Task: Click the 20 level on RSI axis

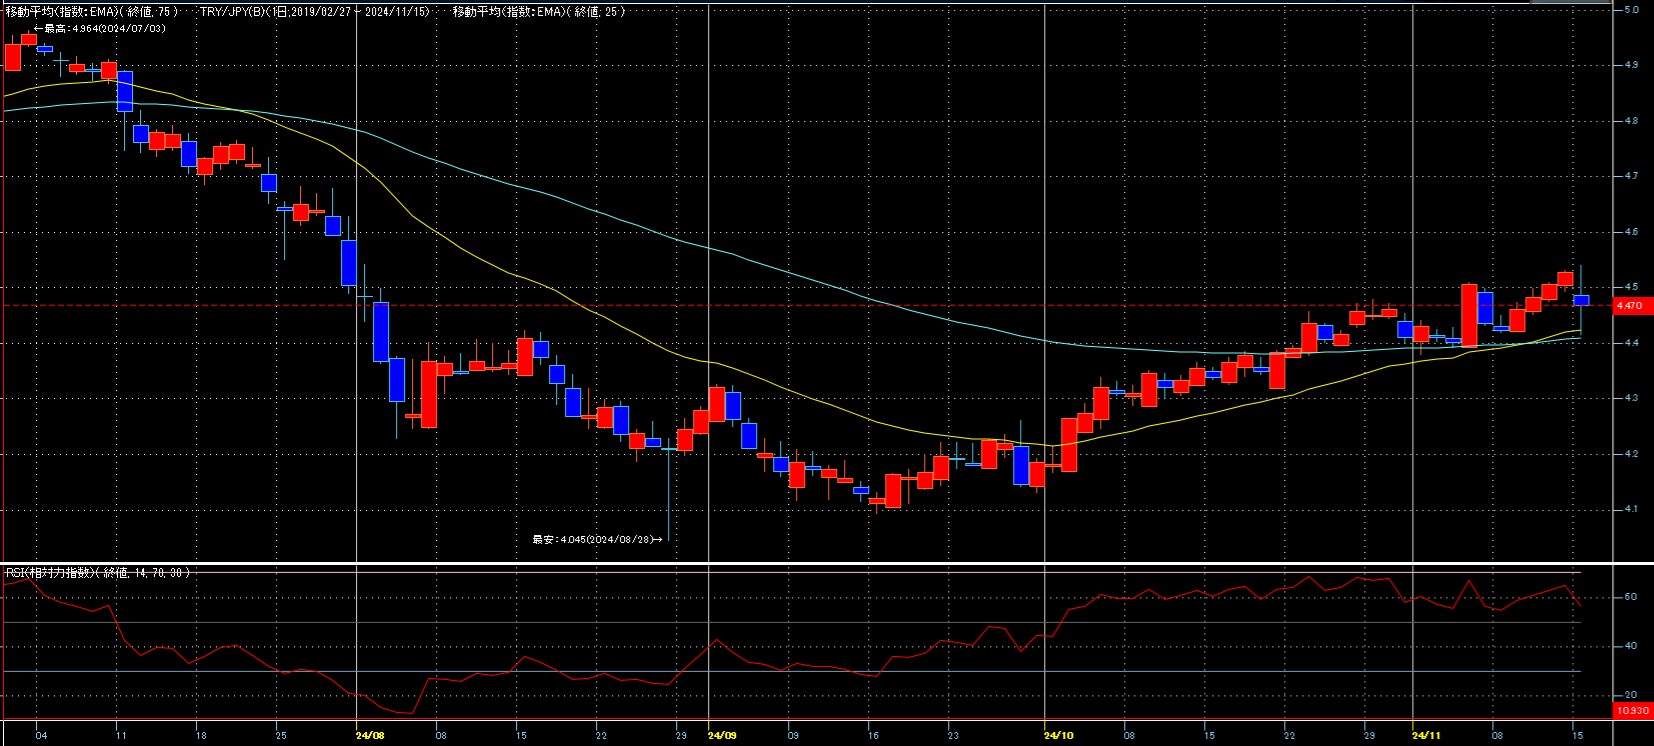Action: (1631, 695)
